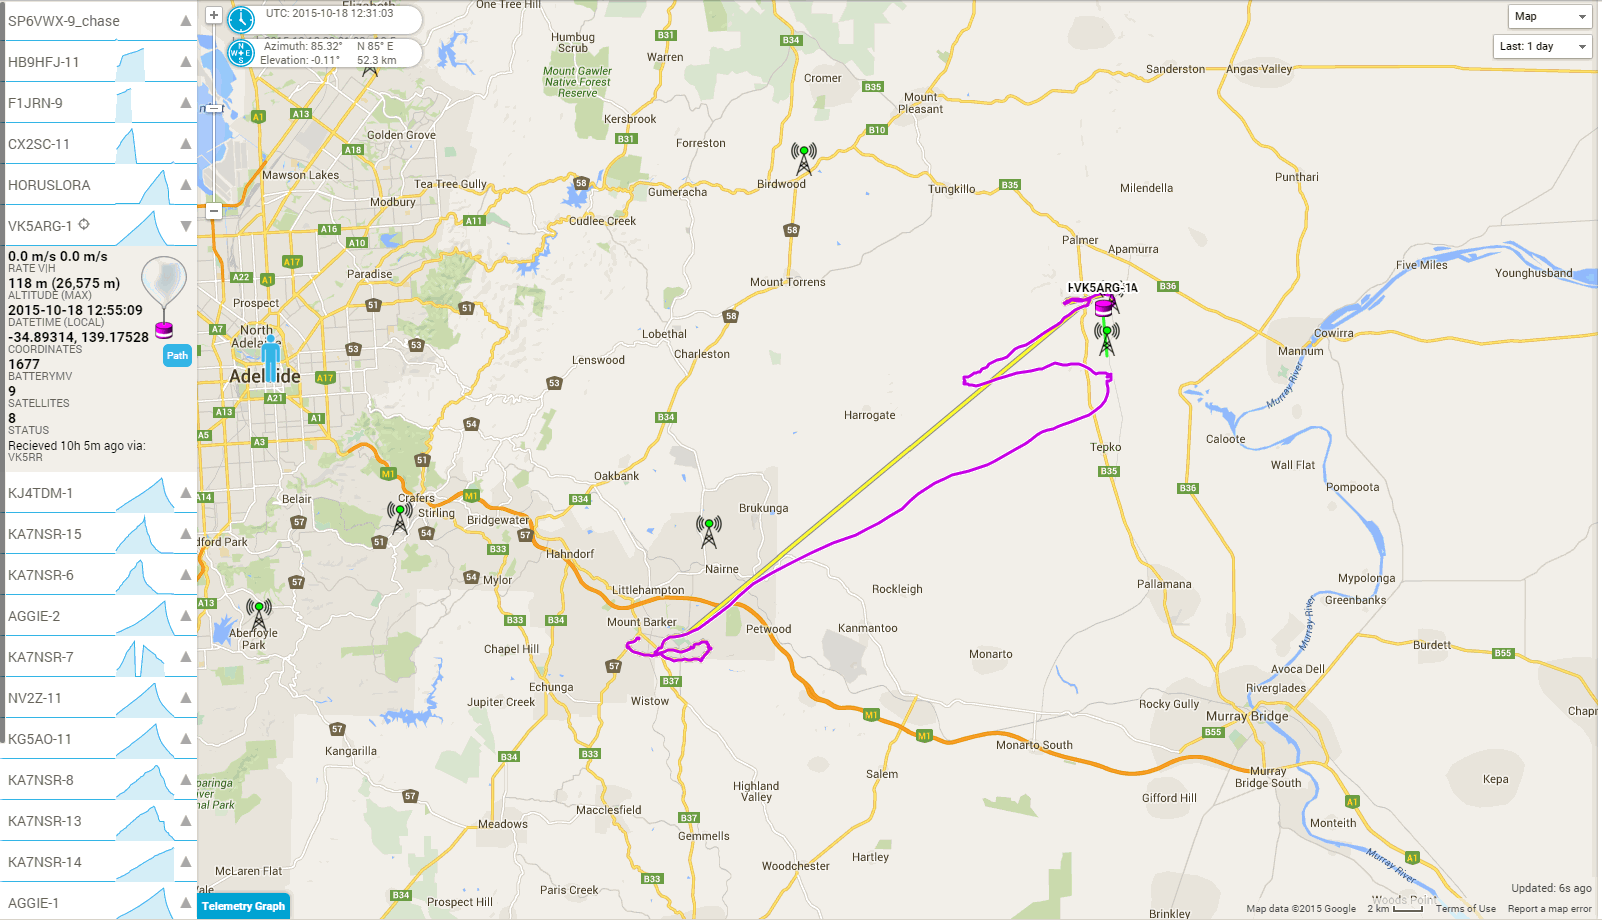Click the compass azimuth icon
This screenshot has height=920, width=1602.
[x=241, y=53]
